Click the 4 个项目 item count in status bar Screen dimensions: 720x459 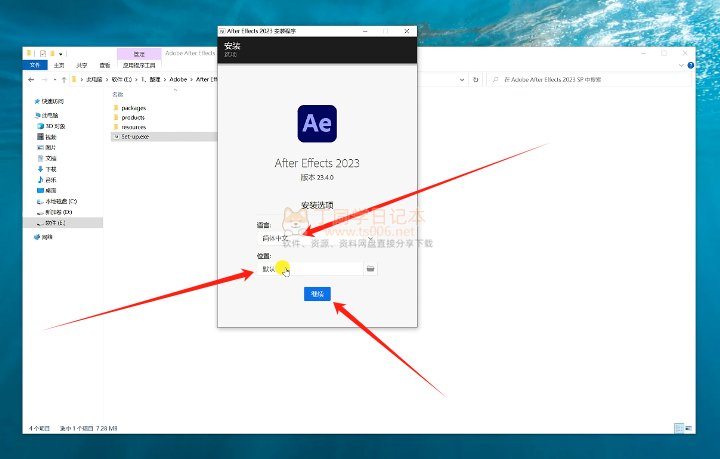coord(39,428)
